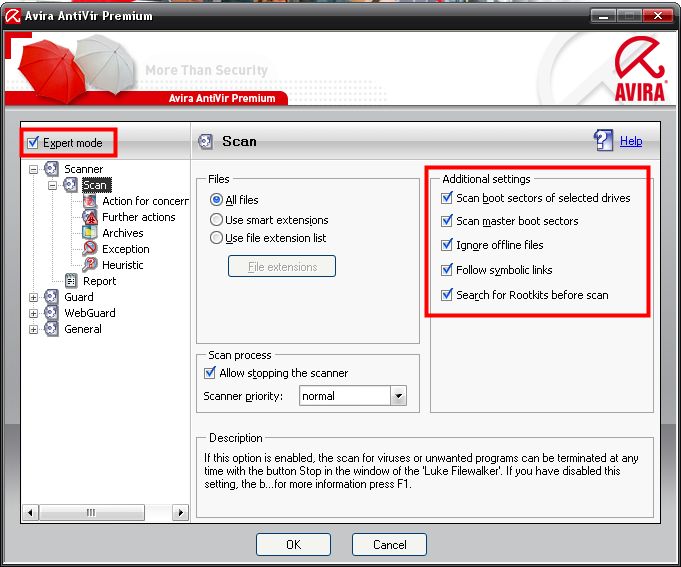Click the Report icon under Scanner
The image size is (681, 567).
pos(71,281)
